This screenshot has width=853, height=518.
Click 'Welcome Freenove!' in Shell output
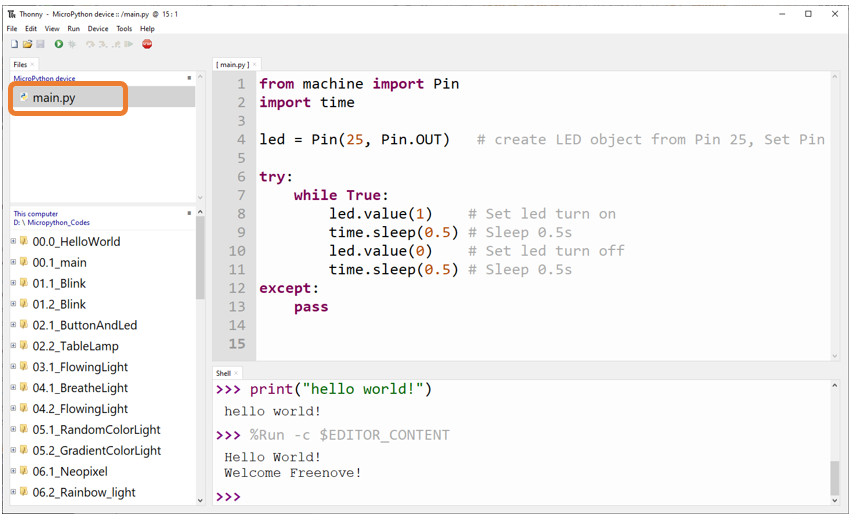coord(293,473)
